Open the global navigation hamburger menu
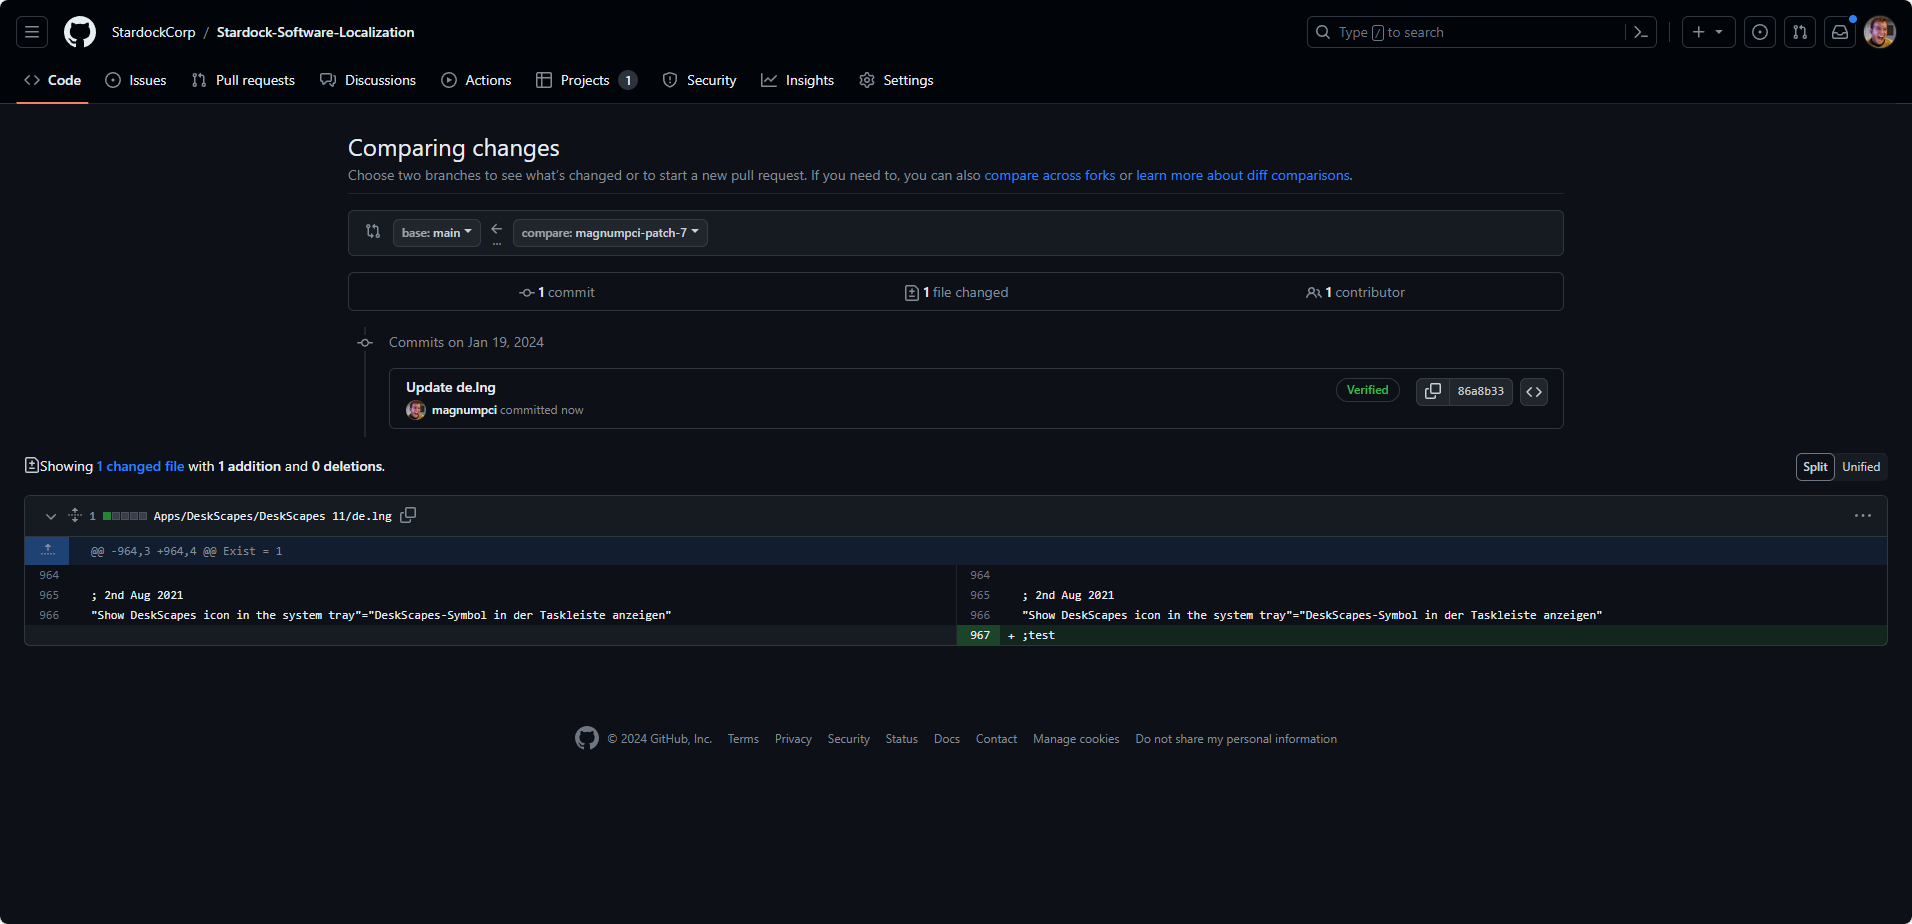Image resolution: width=1912 pixels, height=924 pixels. coord(32,32)
